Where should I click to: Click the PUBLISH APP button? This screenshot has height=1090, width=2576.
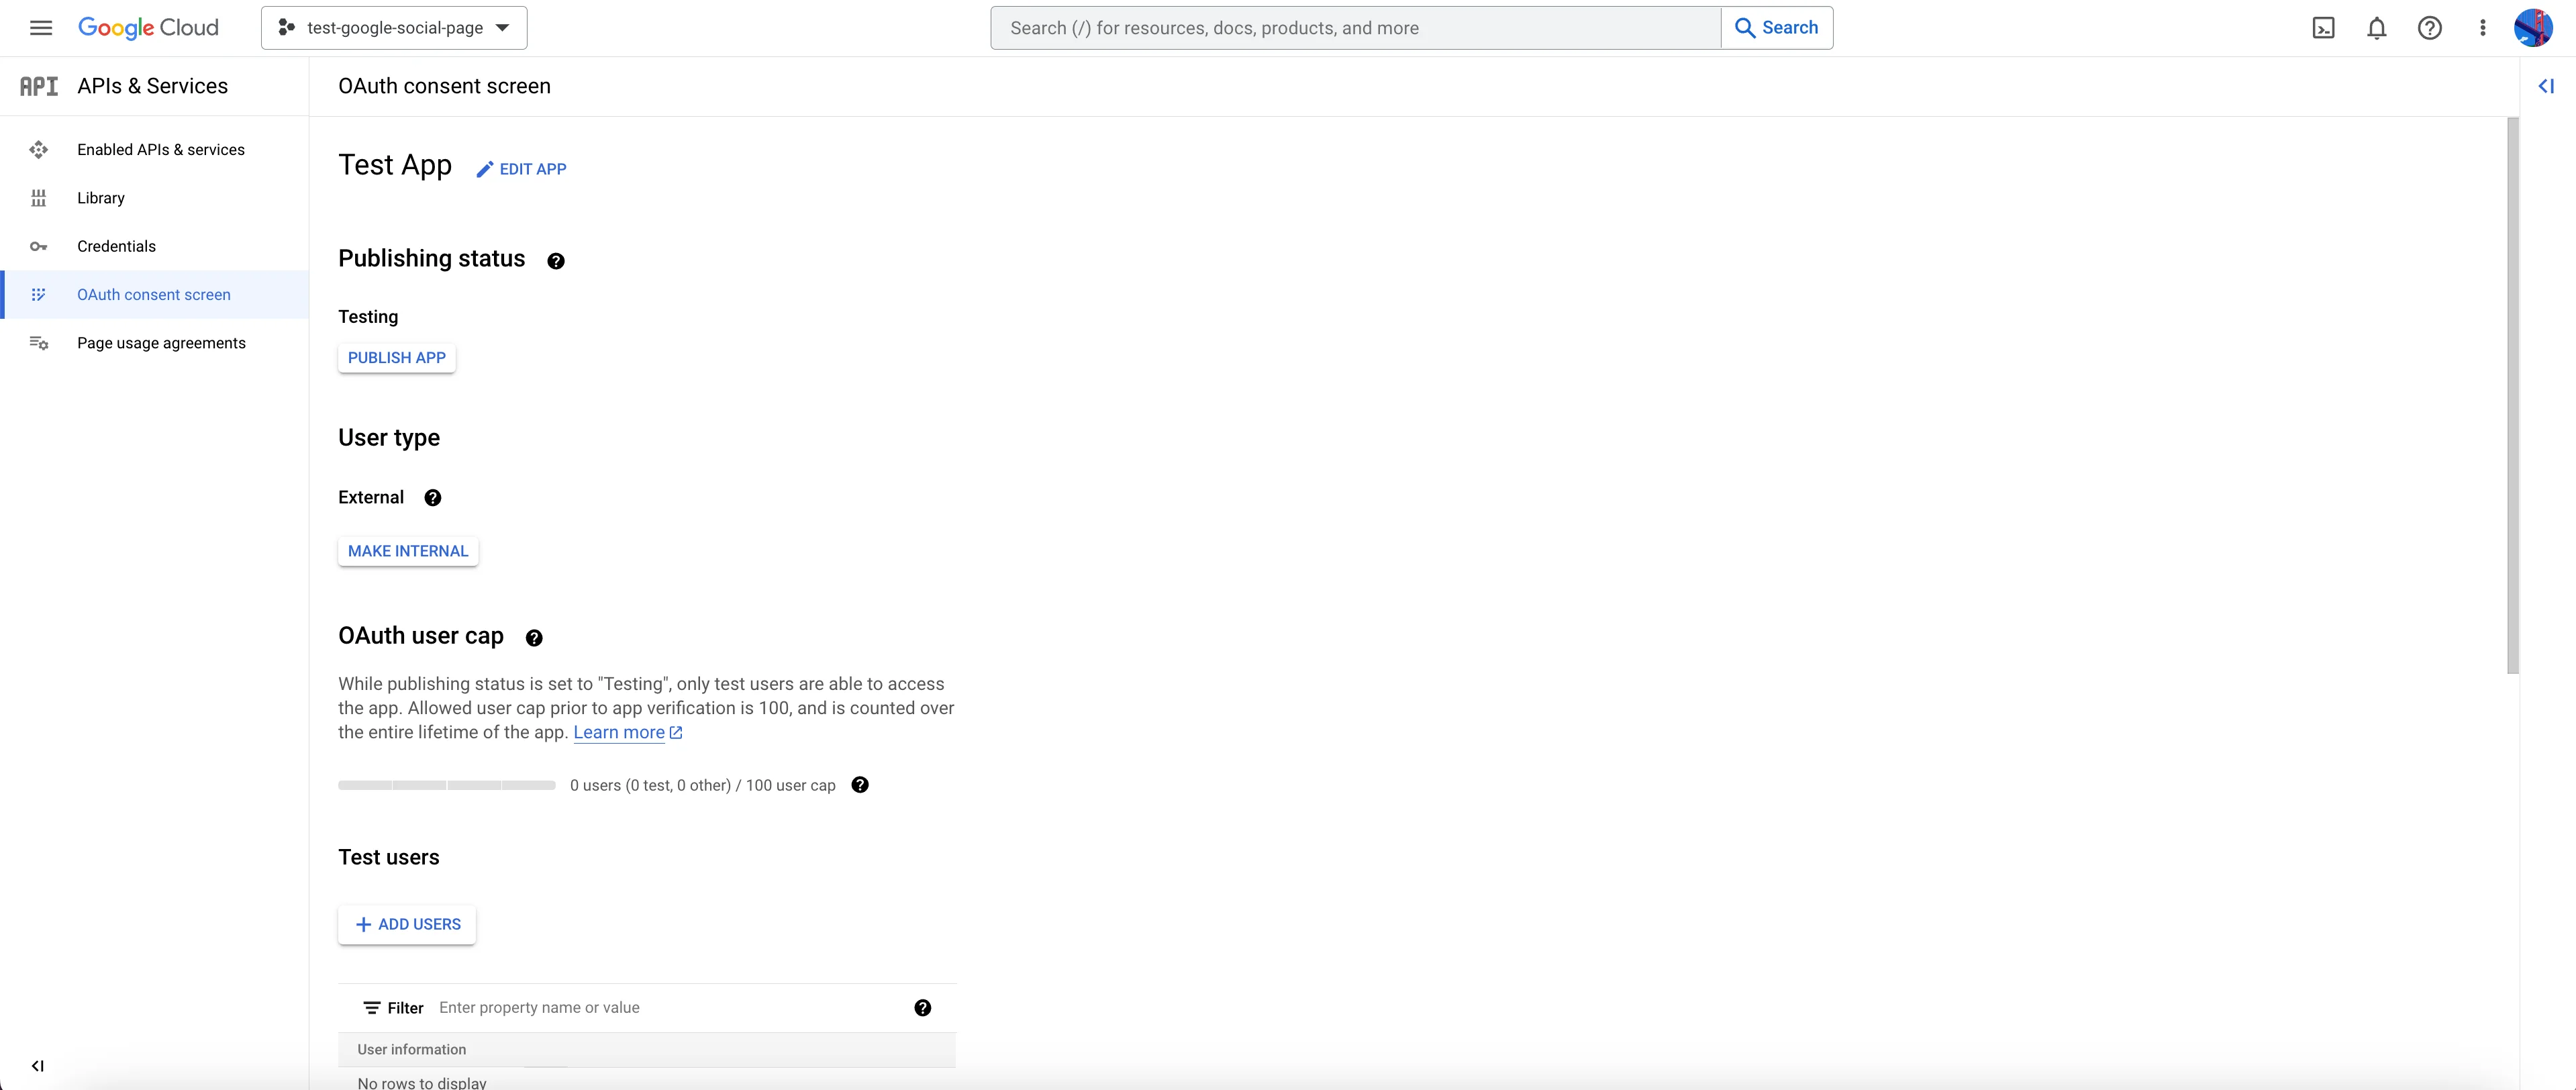point(396,357)
